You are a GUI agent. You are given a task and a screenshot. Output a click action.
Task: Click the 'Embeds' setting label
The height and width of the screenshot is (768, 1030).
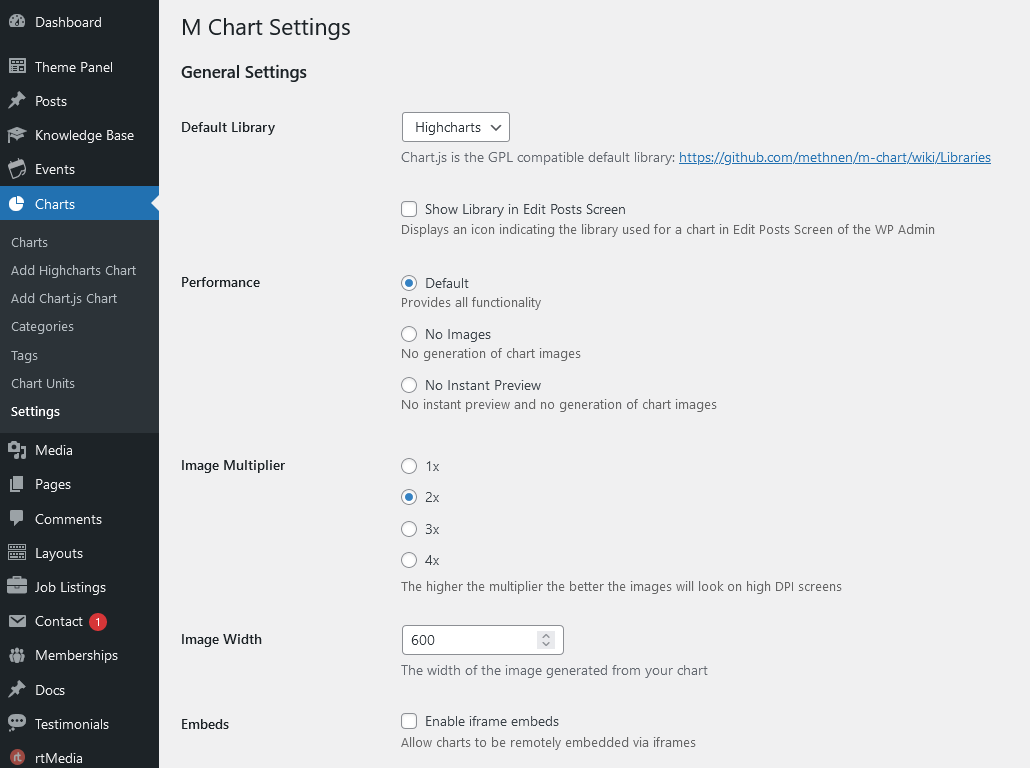(205, 724)
